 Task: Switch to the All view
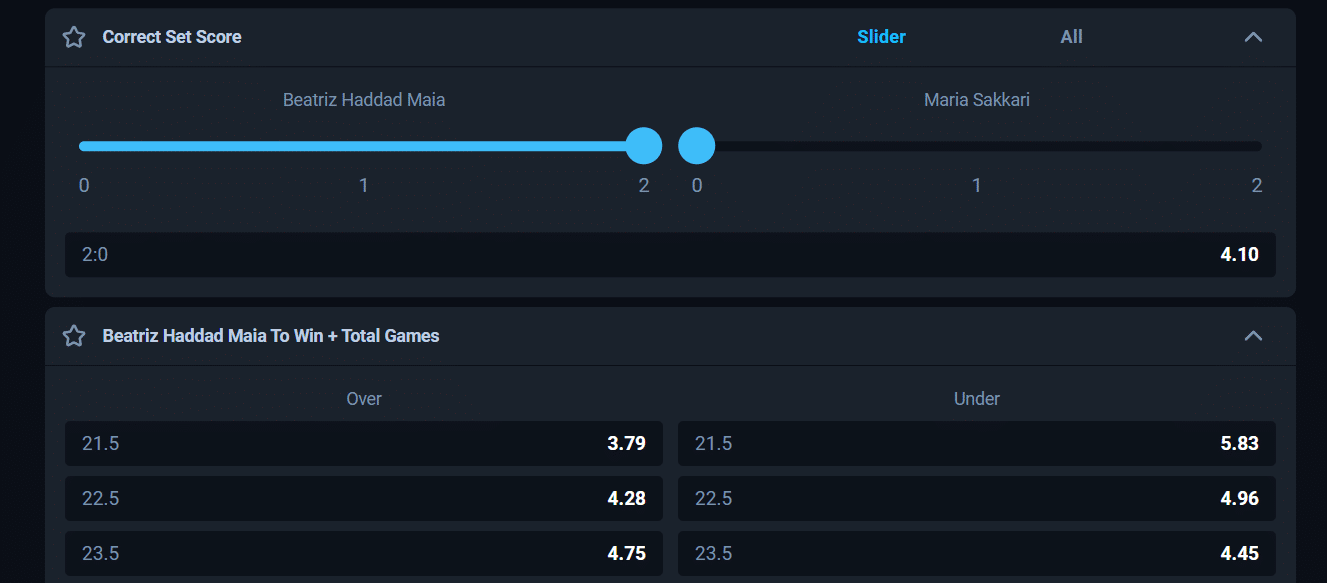pyautogui.click(x=1071, y=36)
